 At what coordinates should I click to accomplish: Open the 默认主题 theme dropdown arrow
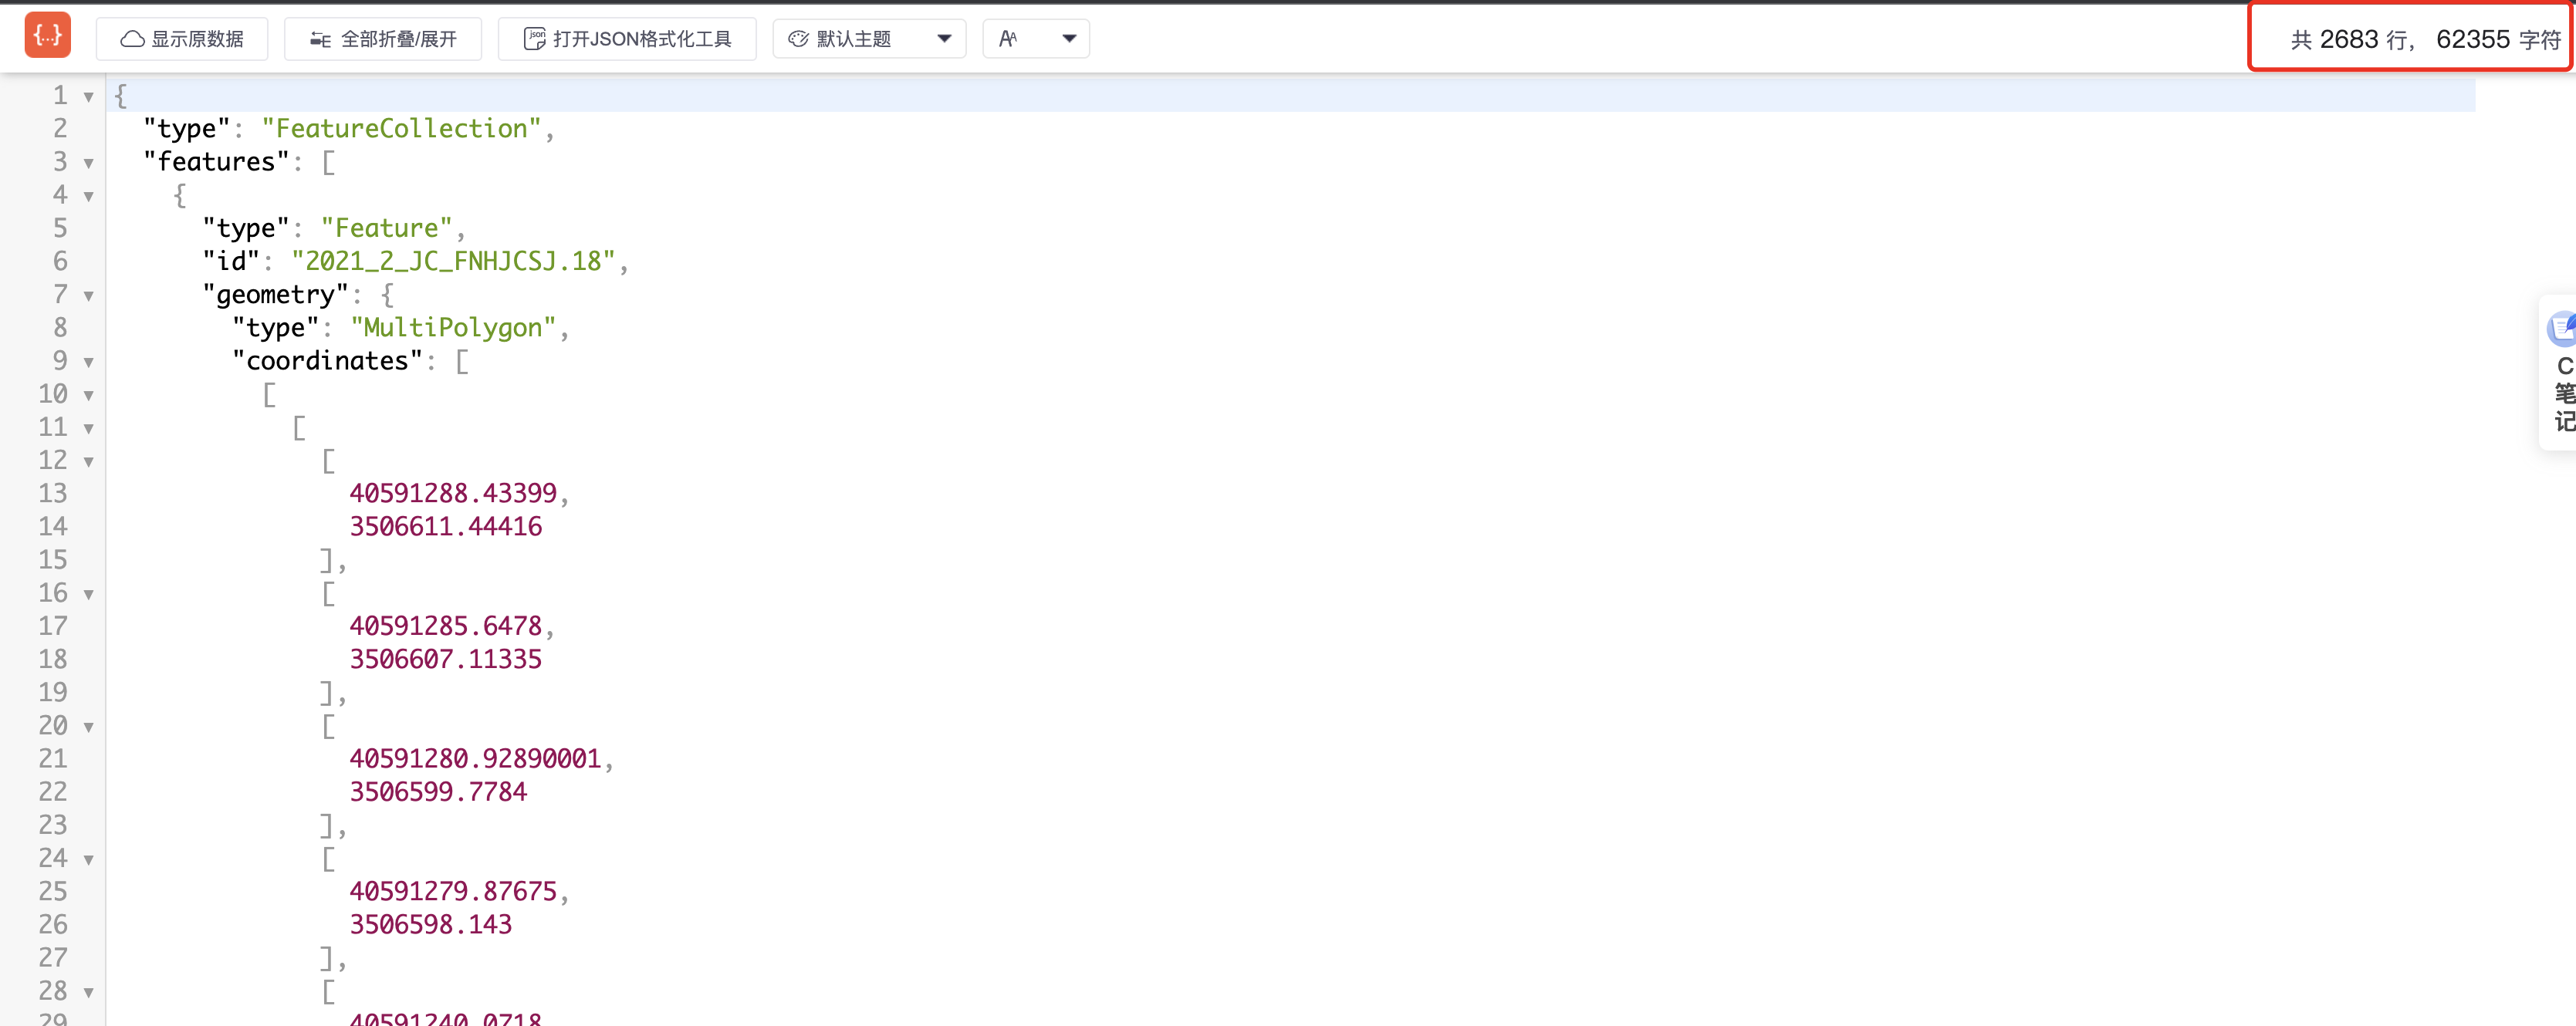[944, 39]
